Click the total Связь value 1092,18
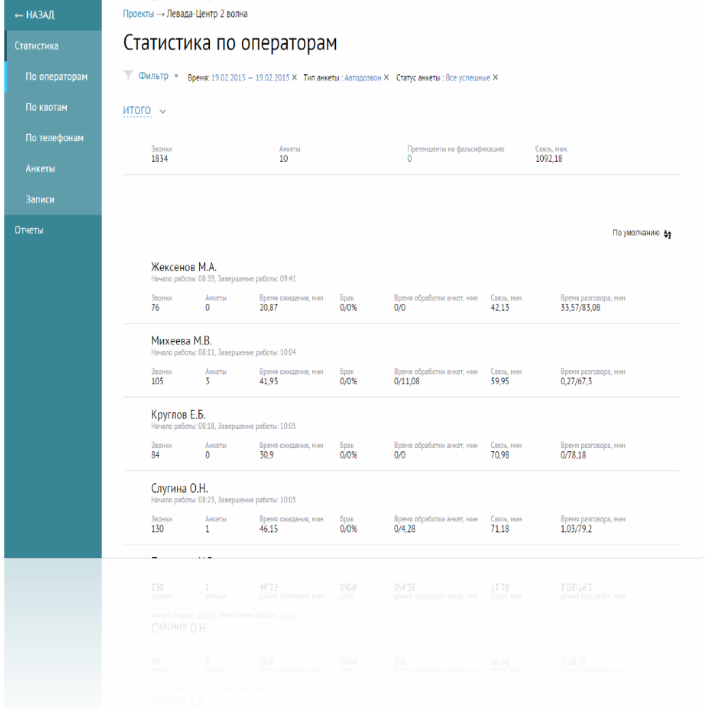This screenshot has height=709, width=706. click(x=549, y=159)
